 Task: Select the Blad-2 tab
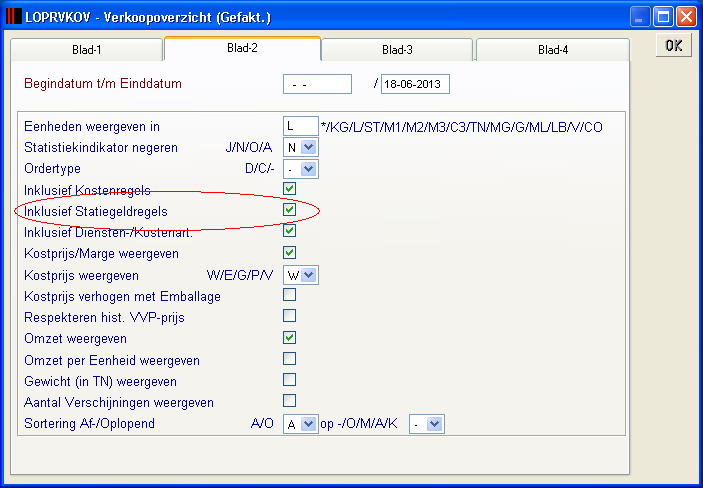[243, 48]
